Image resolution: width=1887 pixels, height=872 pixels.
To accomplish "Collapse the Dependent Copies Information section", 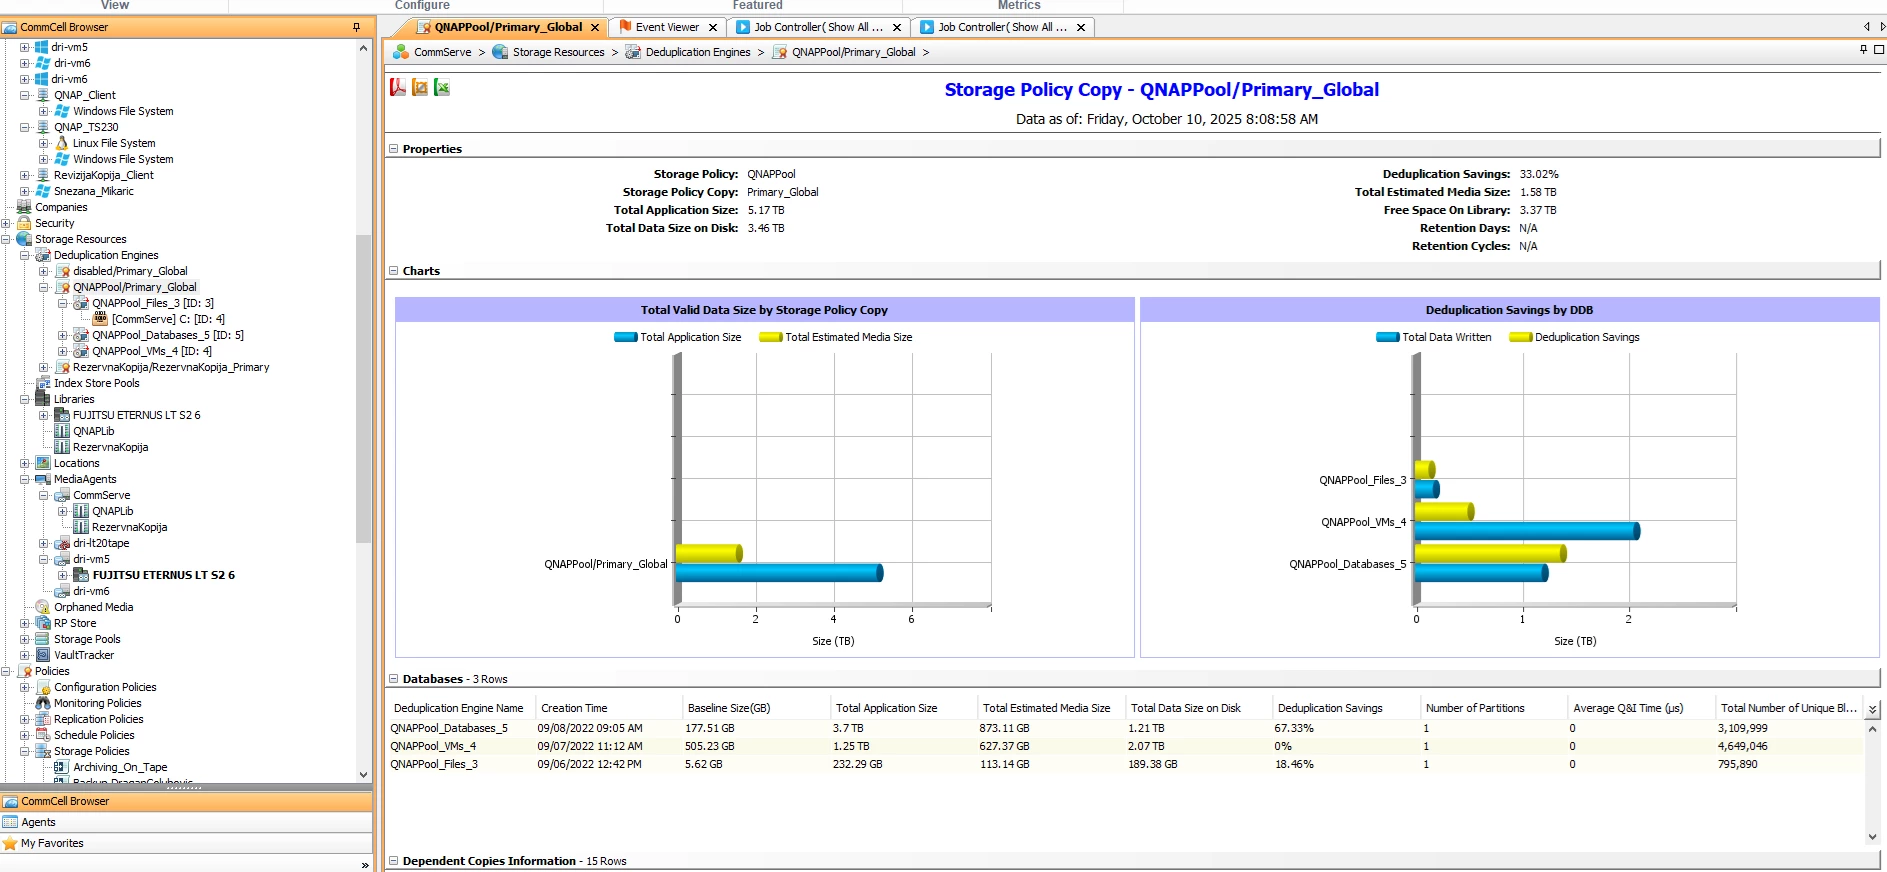I will [x=393, y=861].
